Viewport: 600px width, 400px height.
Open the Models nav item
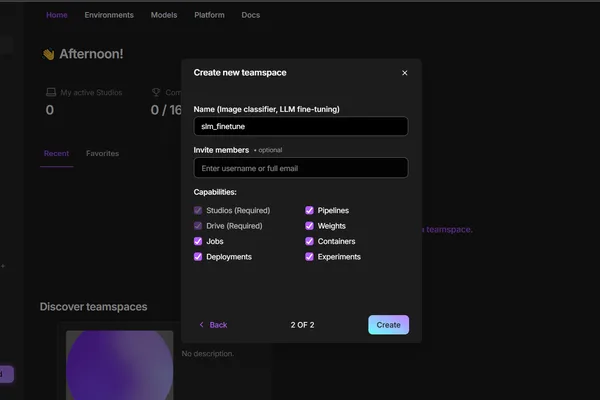[164, 15]
